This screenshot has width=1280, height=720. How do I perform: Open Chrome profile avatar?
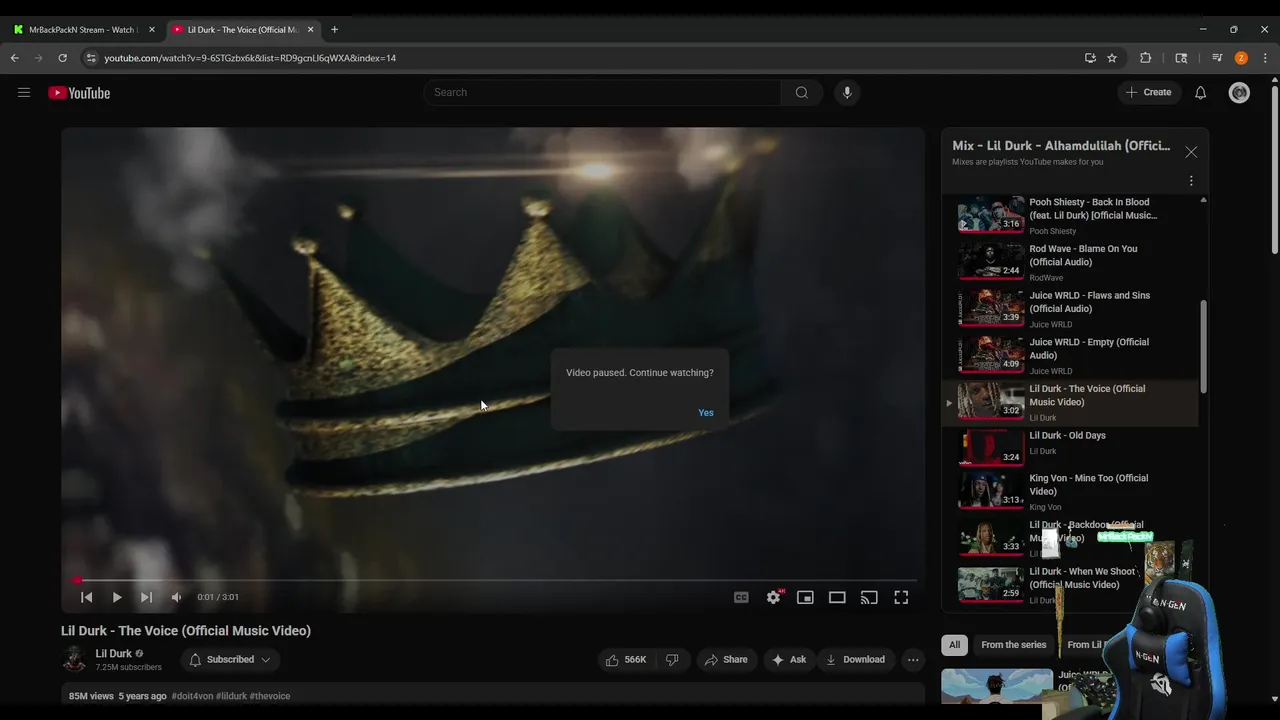coord(1241,58)
